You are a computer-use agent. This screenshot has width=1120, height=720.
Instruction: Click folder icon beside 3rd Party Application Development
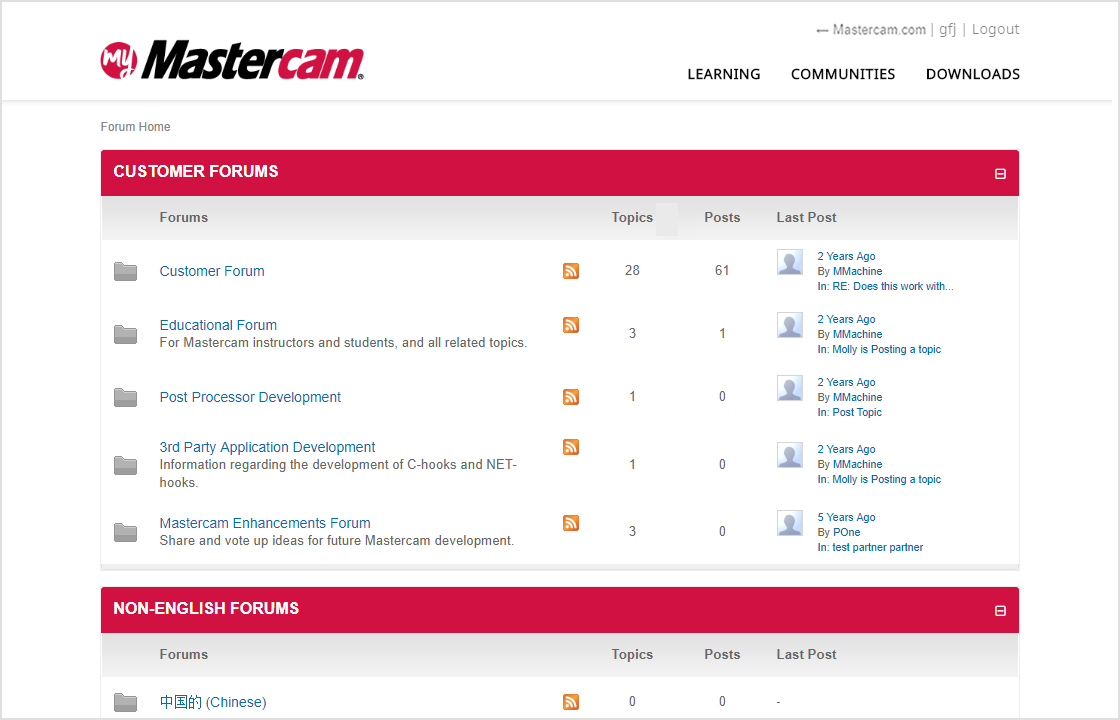pyautogui.click(x=126, y=465)
